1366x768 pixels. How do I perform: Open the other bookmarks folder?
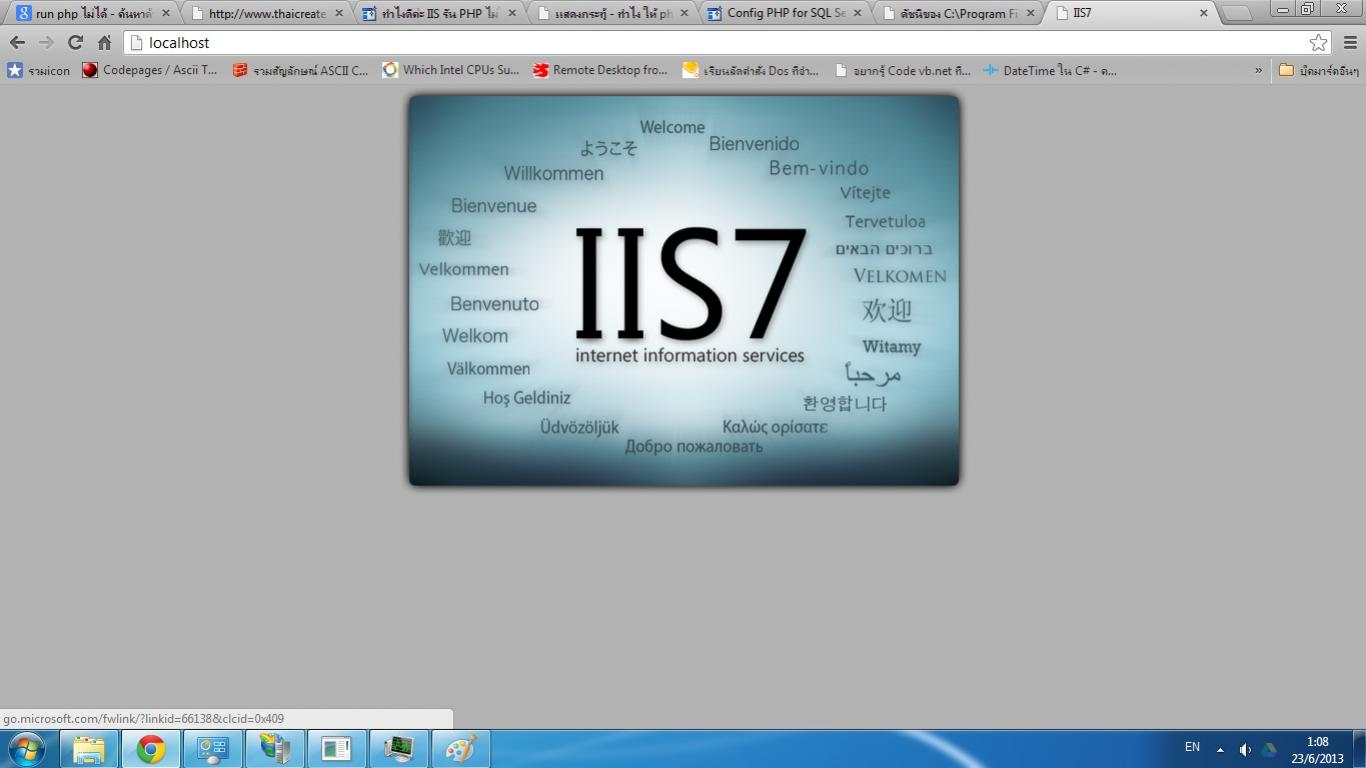tap(1318, 70)
